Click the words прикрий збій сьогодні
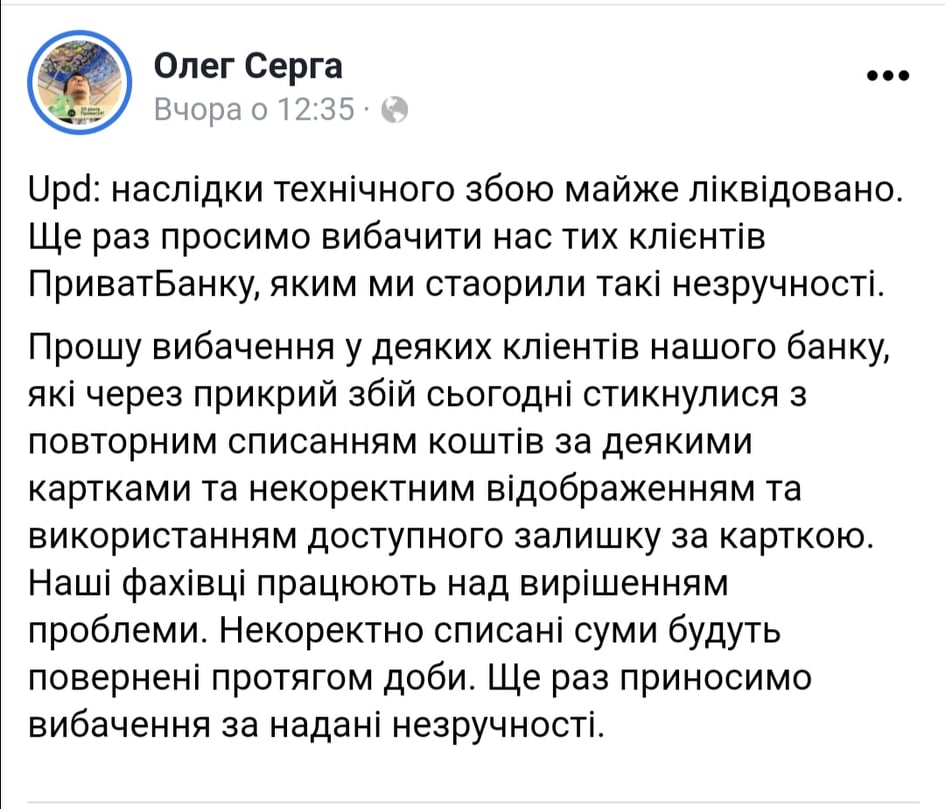 coord(385,396)
